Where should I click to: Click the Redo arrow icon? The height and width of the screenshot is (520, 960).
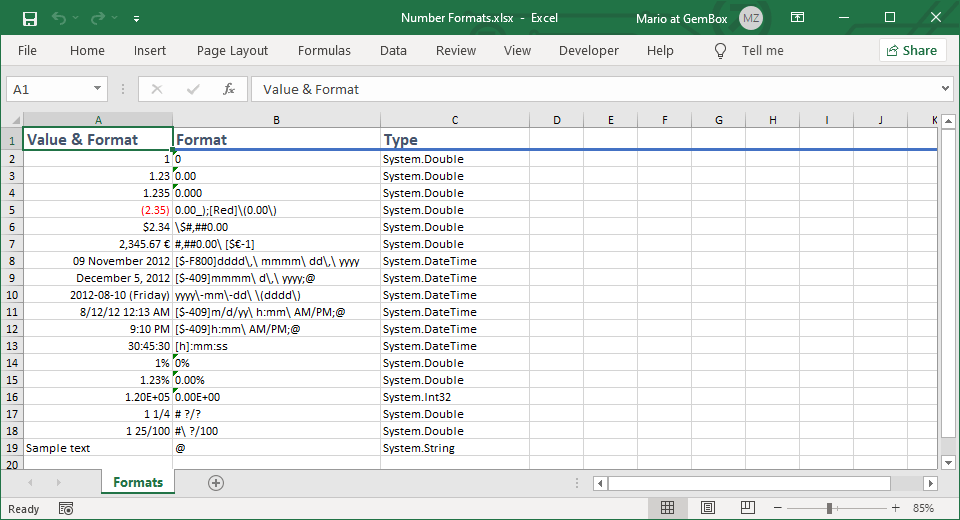97,18
